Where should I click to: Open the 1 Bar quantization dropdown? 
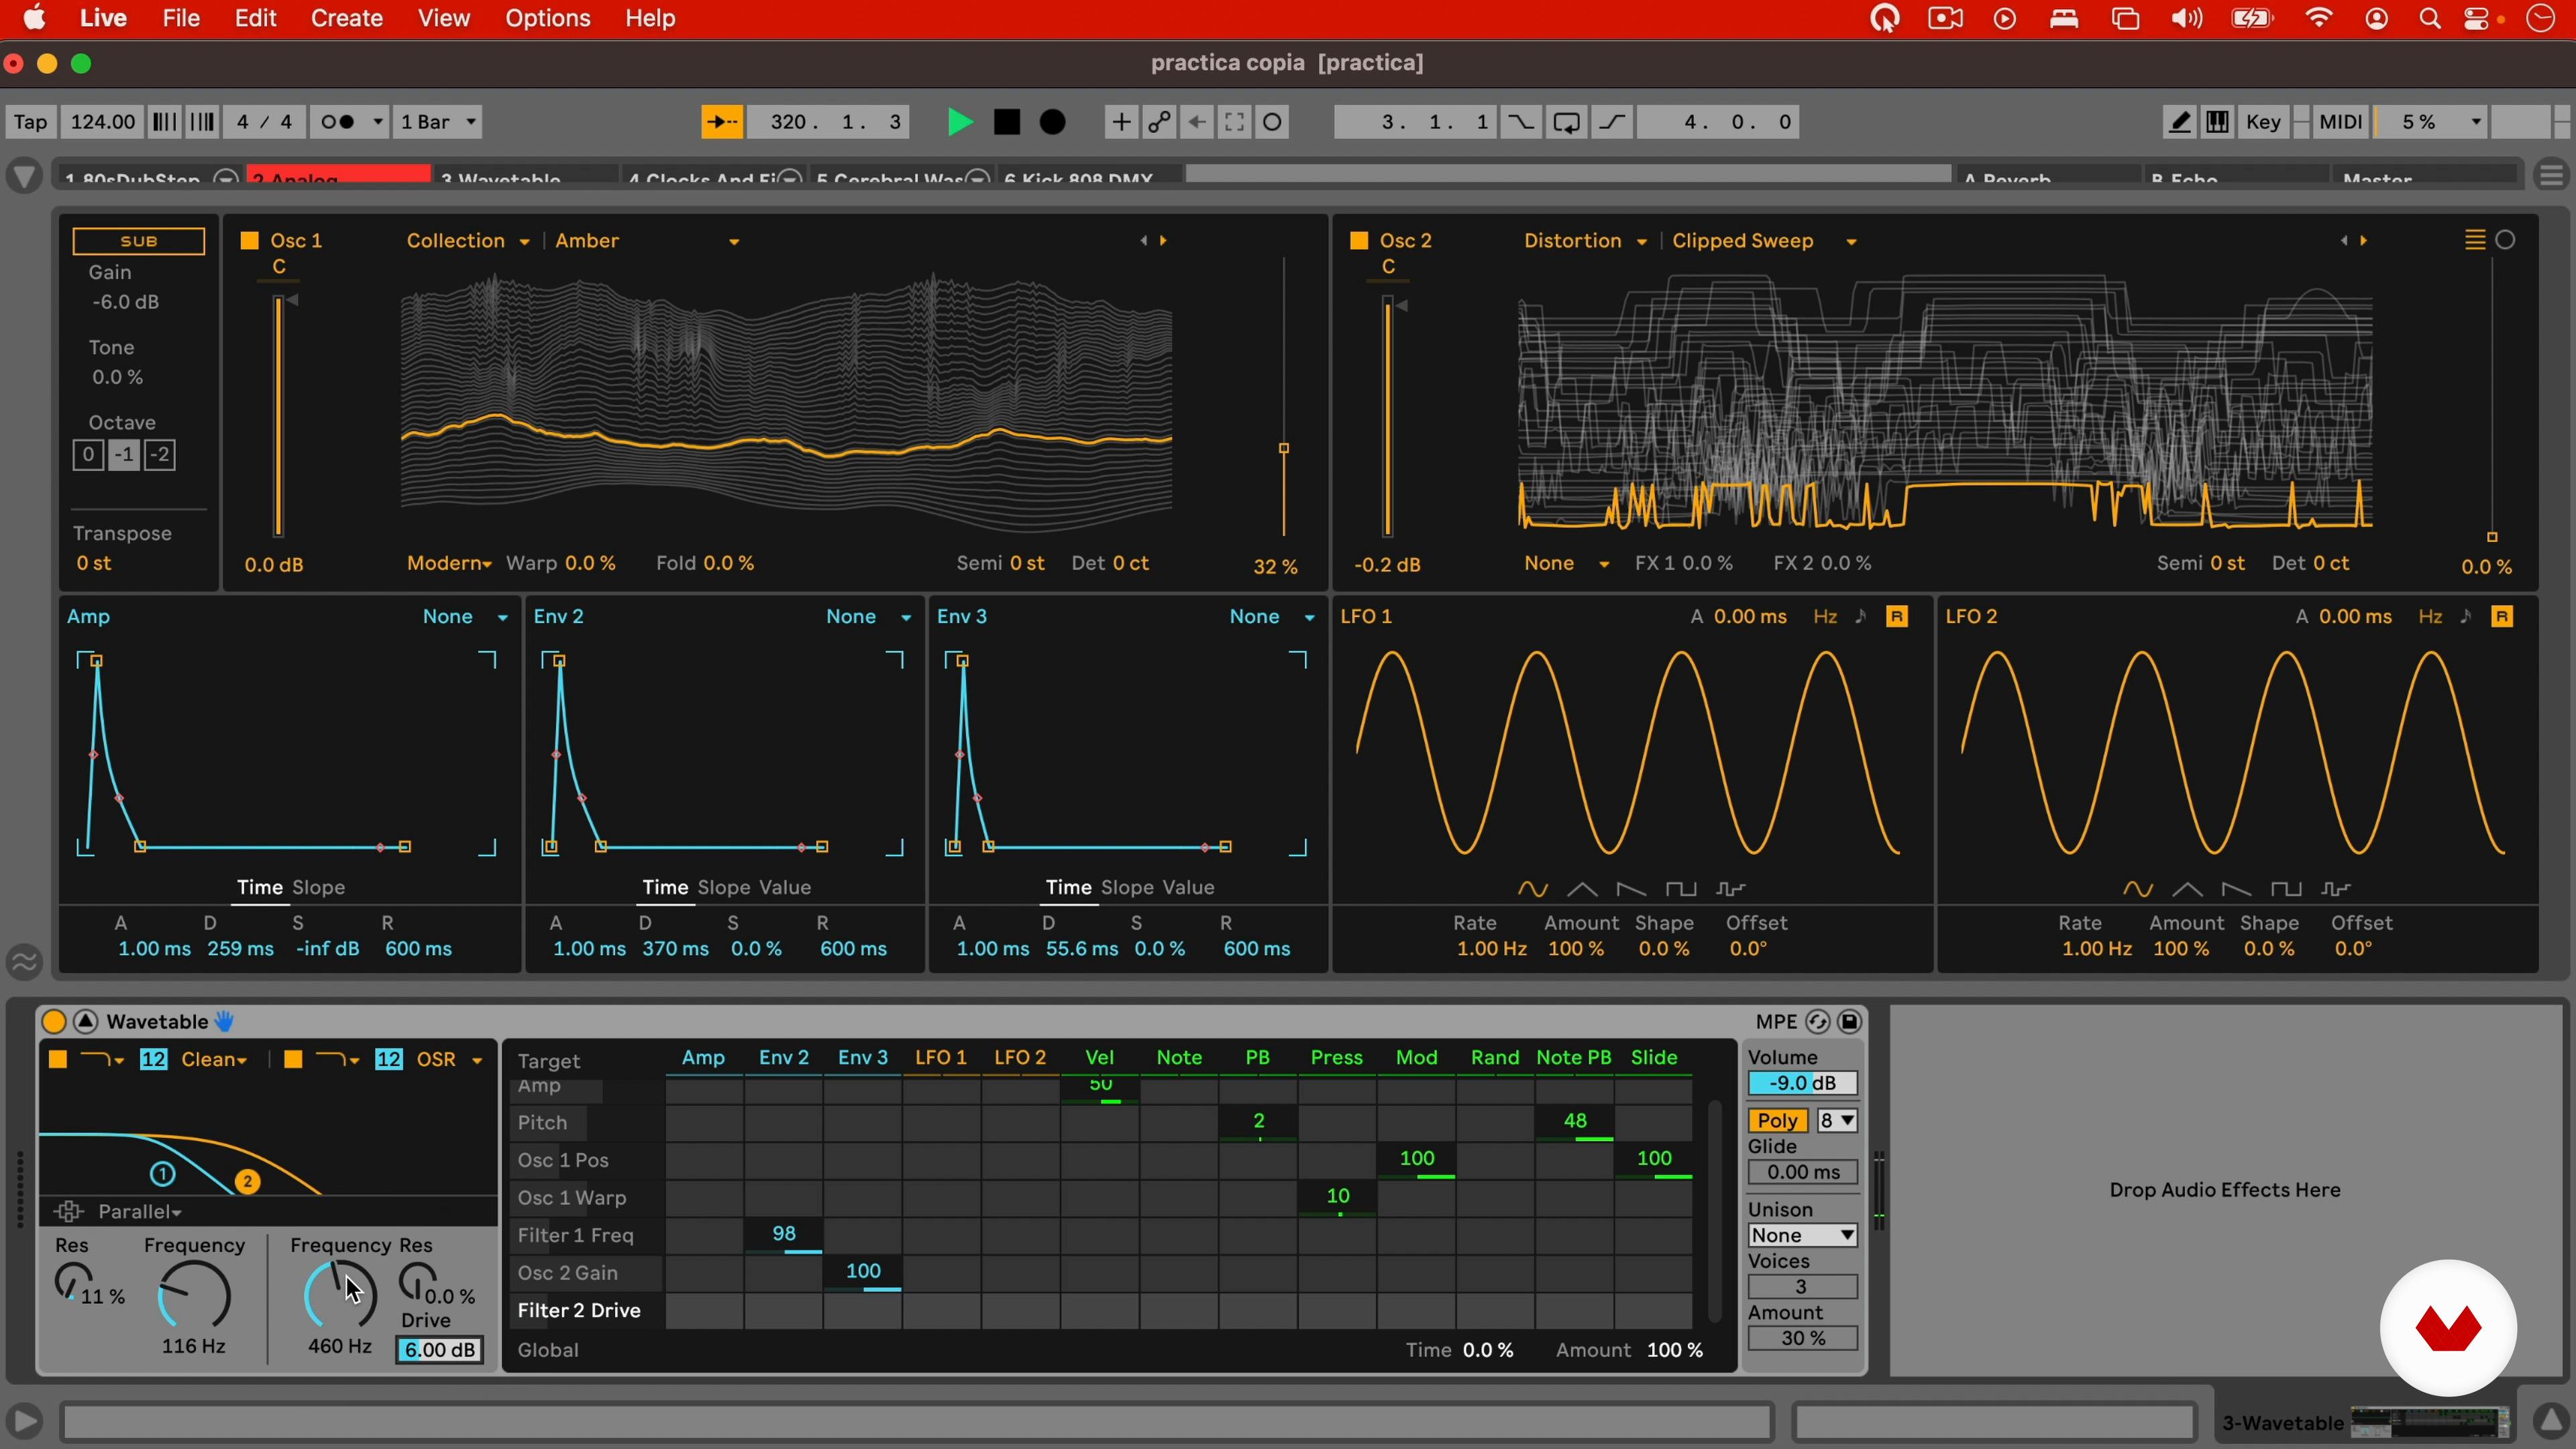point(438,122)
